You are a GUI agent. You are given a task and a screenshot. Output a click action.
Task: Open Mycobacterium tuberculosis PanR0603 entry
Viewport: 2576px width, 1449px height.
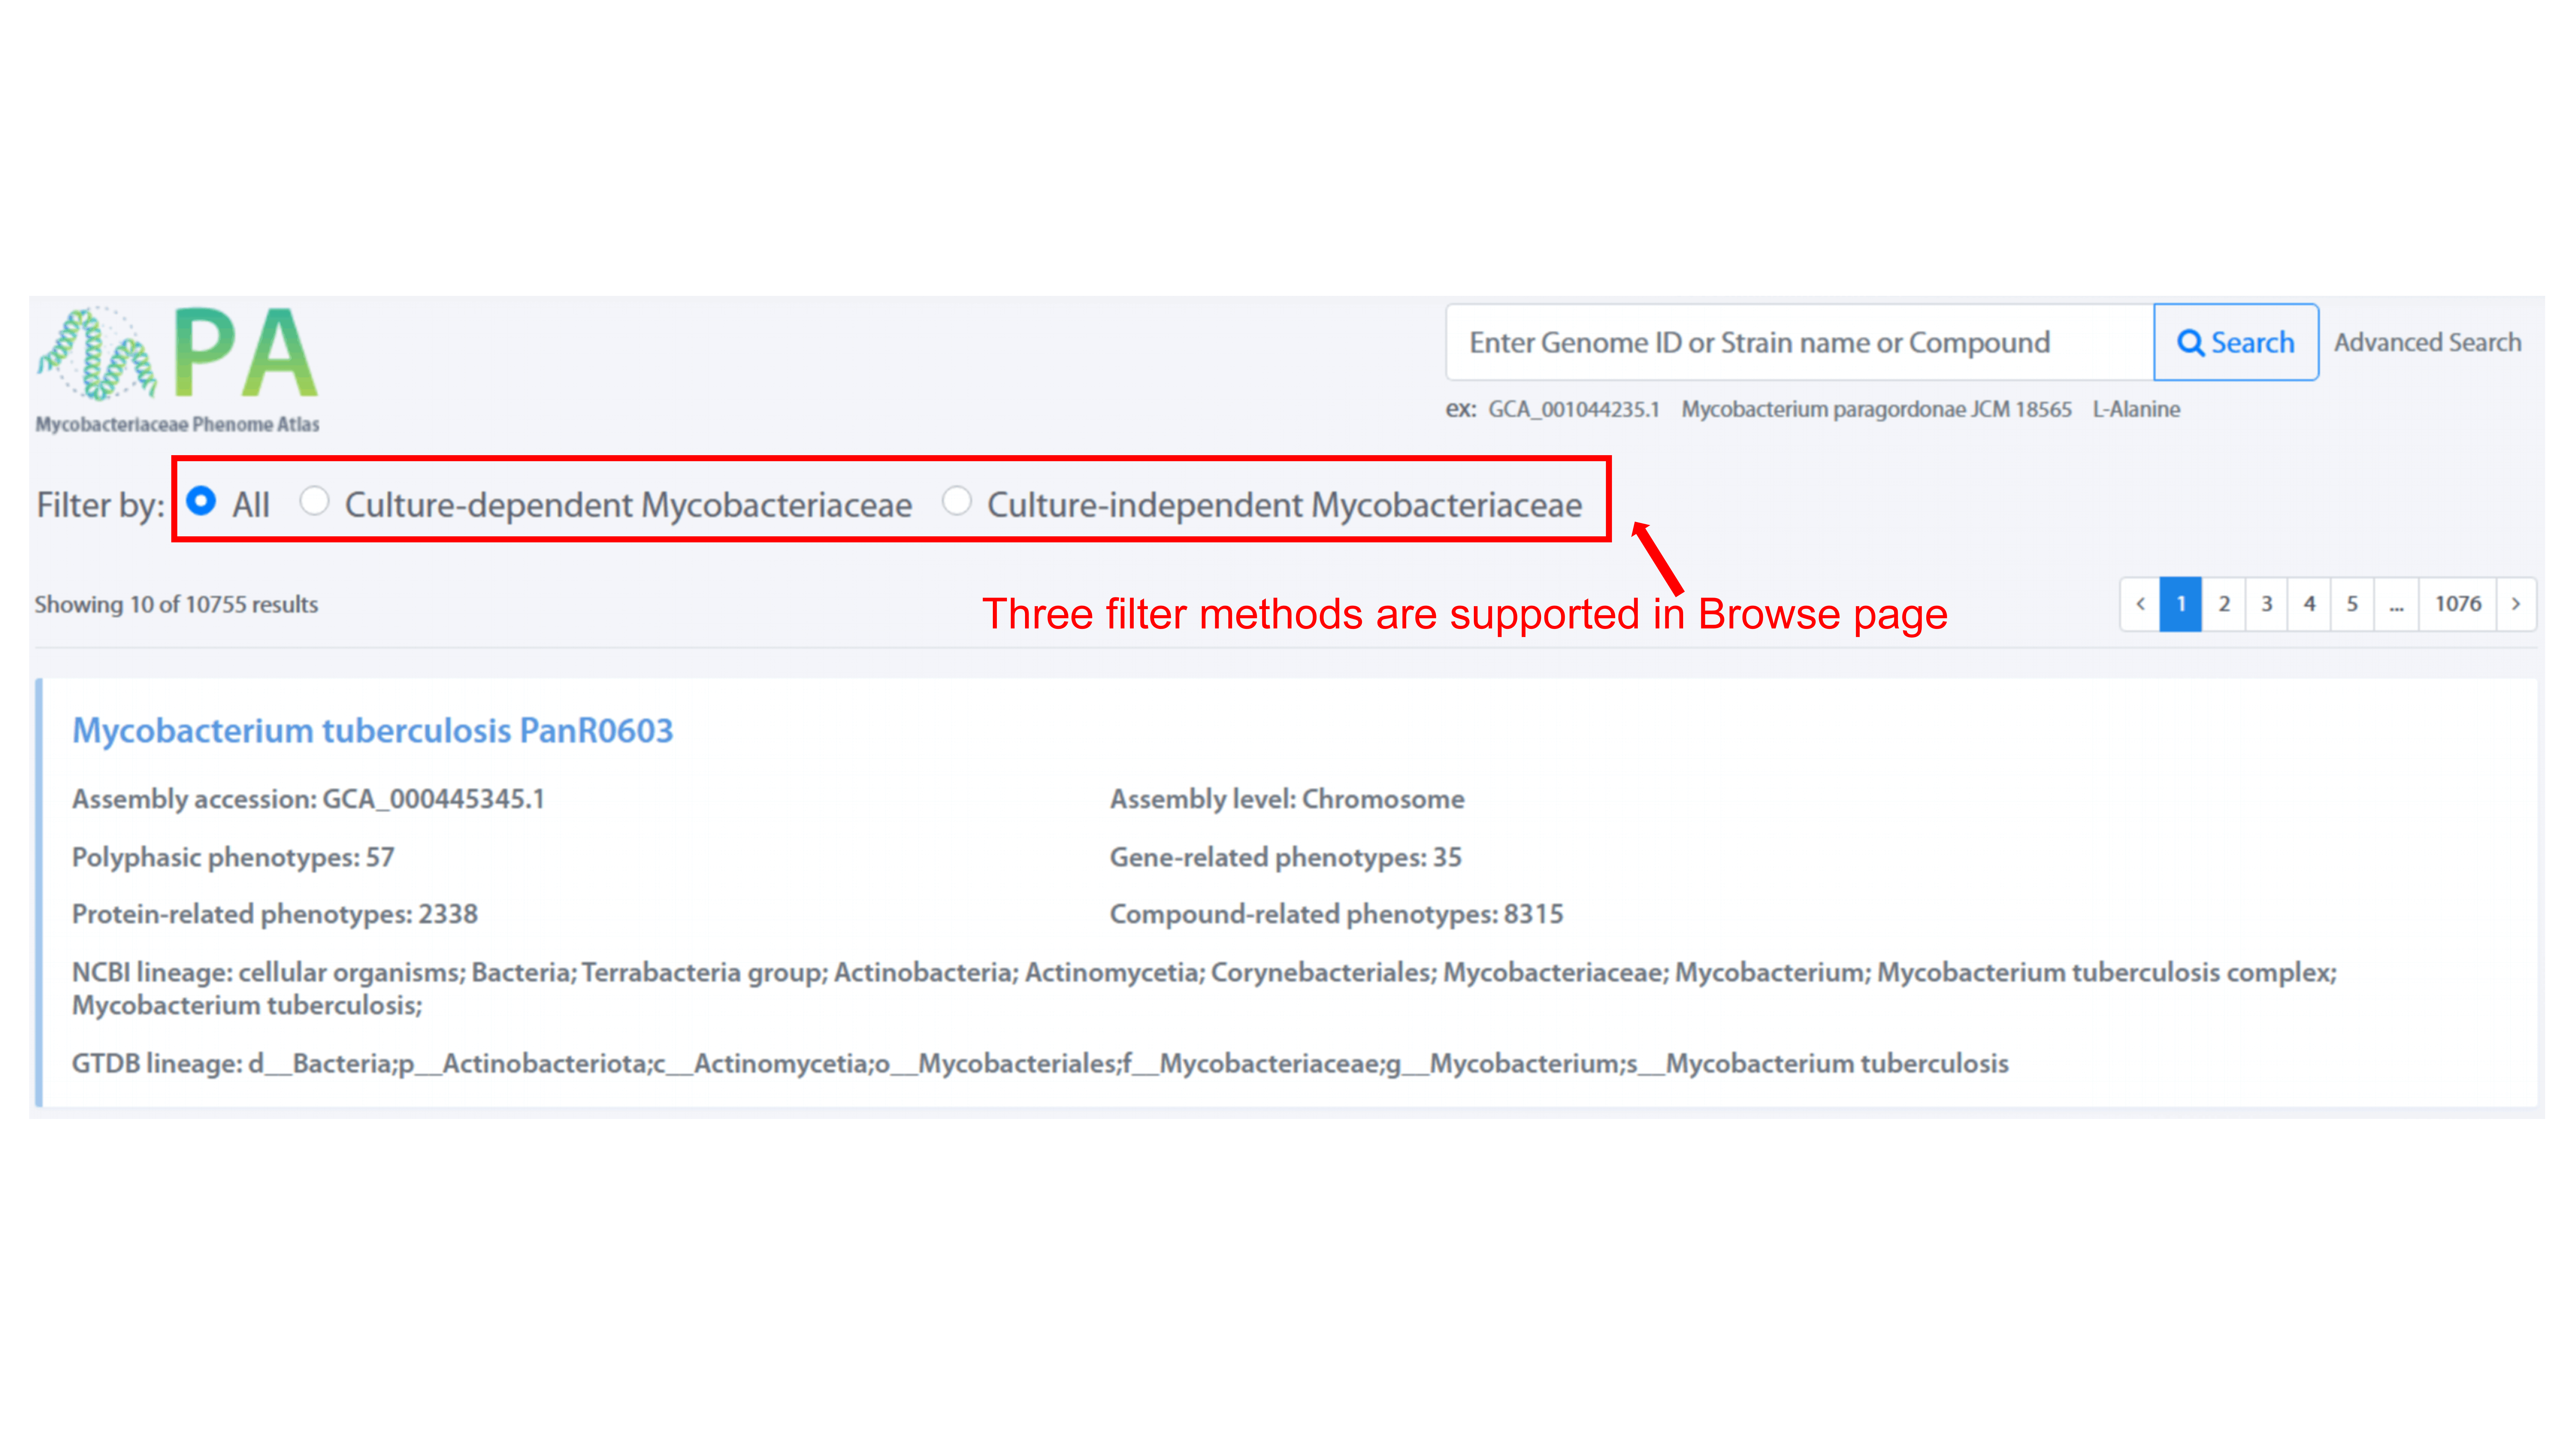[x=373, y=731]
